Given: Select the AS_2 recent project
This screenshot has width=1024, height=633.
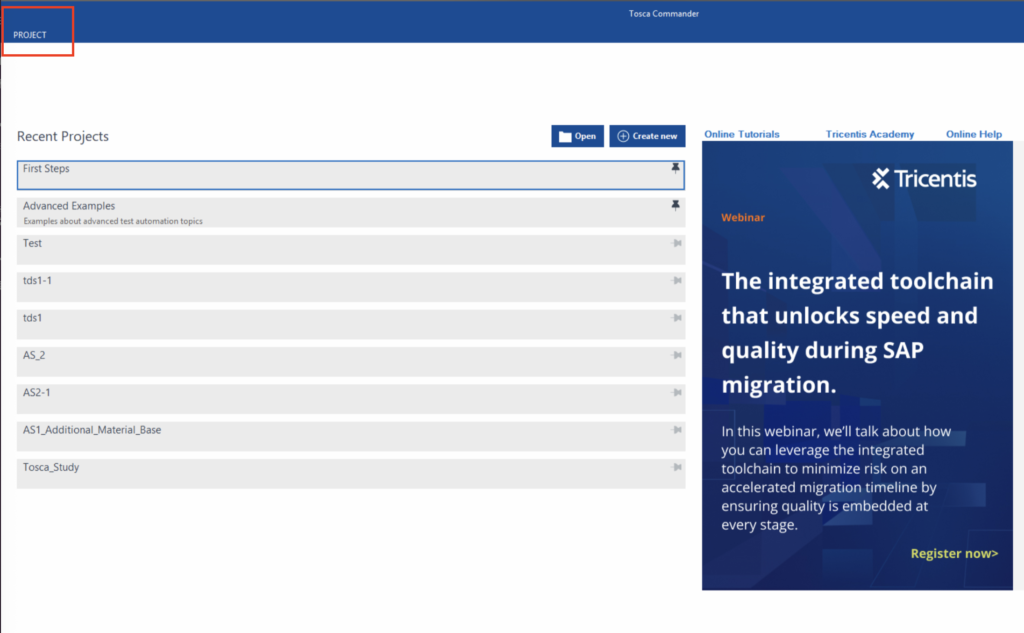Looking at the screenshot, I should [x=351, y=361].
